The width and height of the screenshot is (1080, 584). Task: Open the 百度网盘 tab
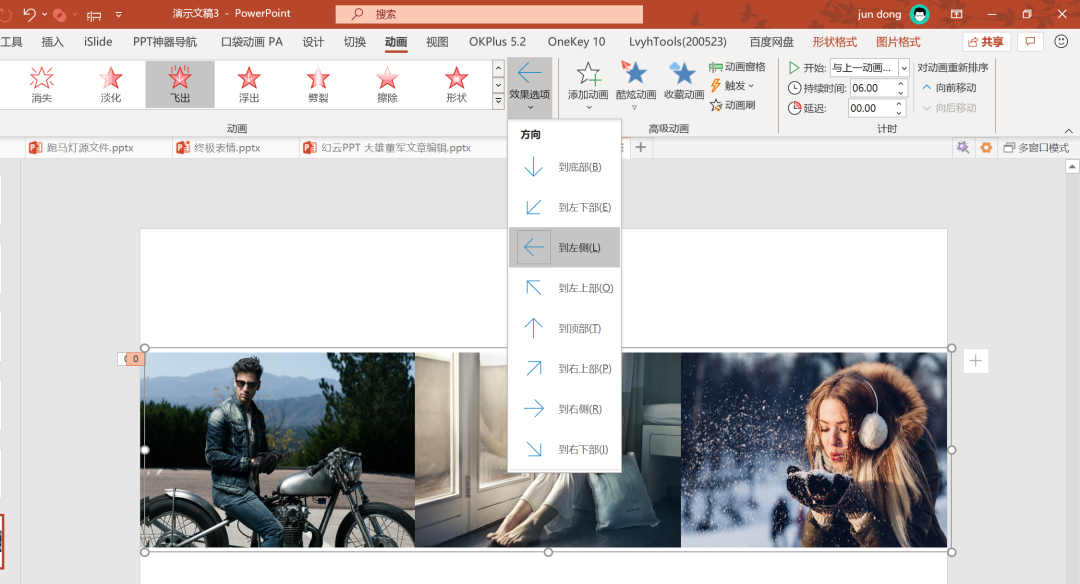point(771,42)
